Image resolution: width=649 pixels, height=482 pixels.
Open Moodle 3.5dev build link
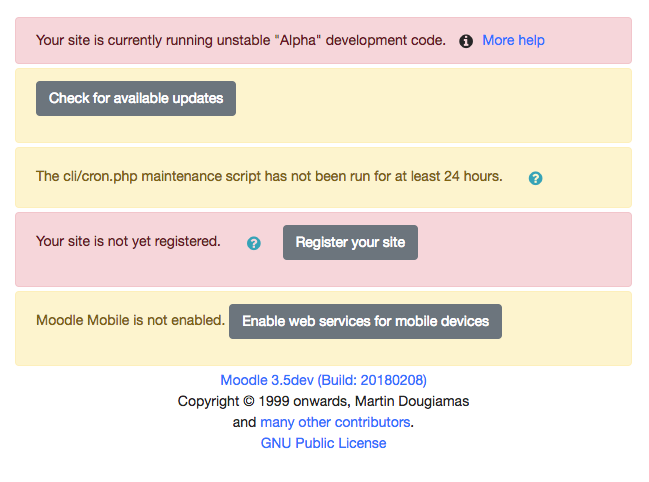click(323, 380)
